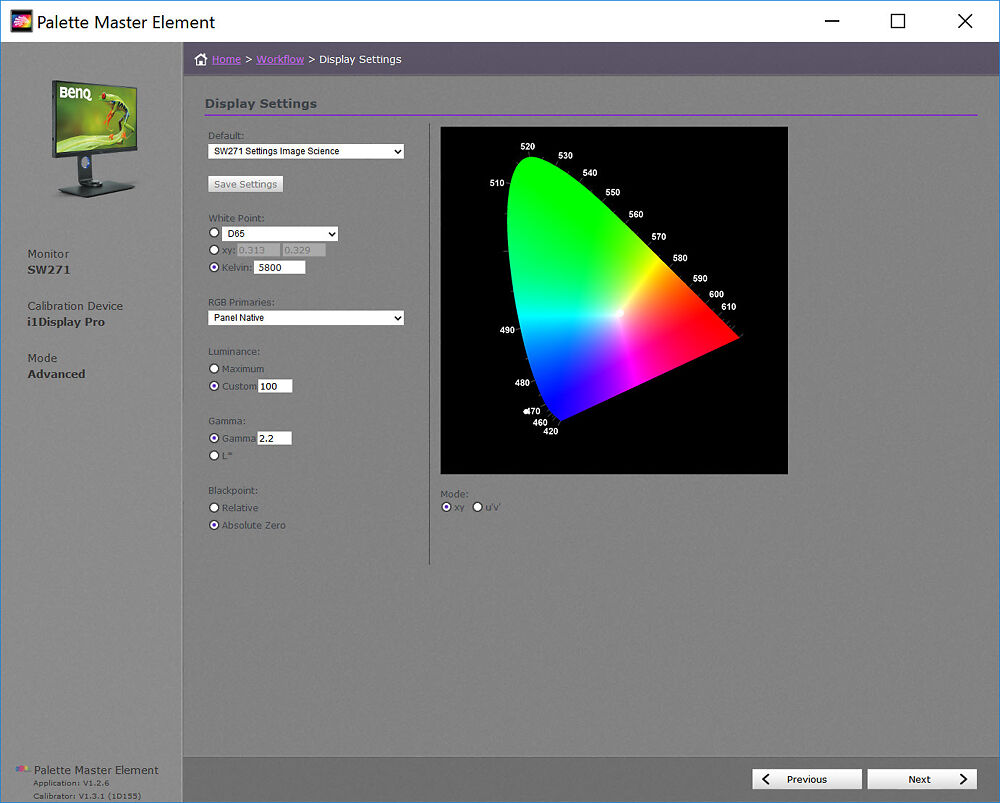Enable Custom luminance
Viewport: 1000px width, 803px height.
(x=214, y=386)
